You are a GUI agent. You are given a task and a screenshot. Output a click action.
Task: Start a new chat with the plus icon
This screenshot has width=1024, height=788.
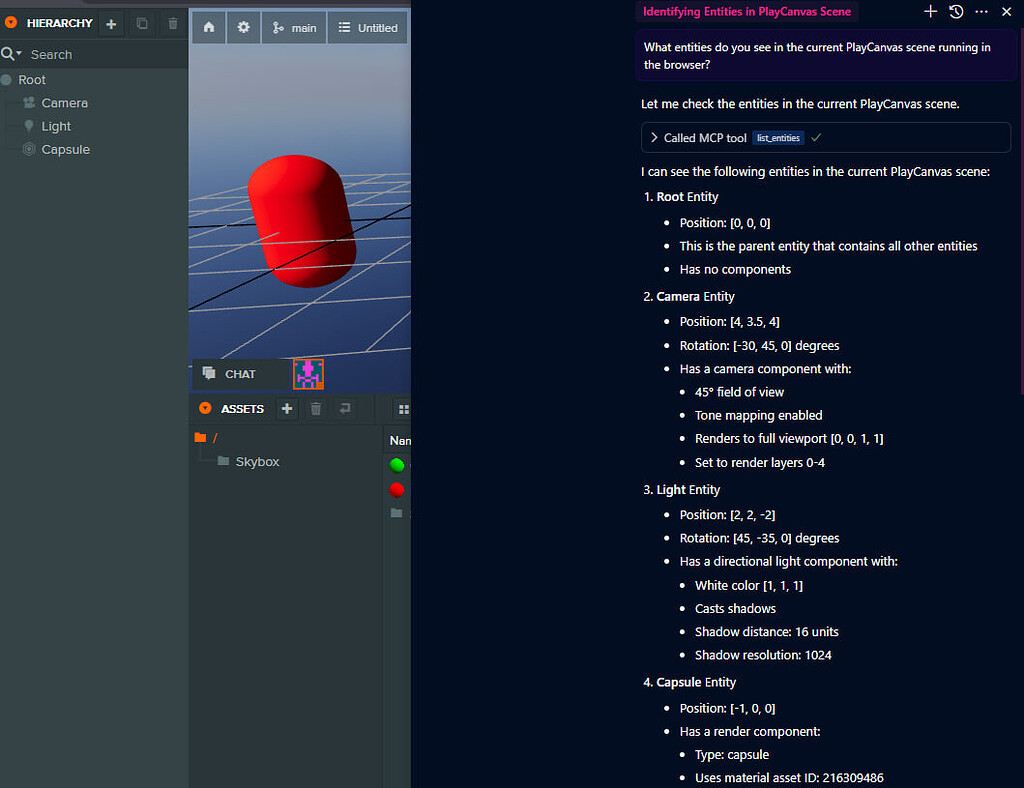point(930,11)
